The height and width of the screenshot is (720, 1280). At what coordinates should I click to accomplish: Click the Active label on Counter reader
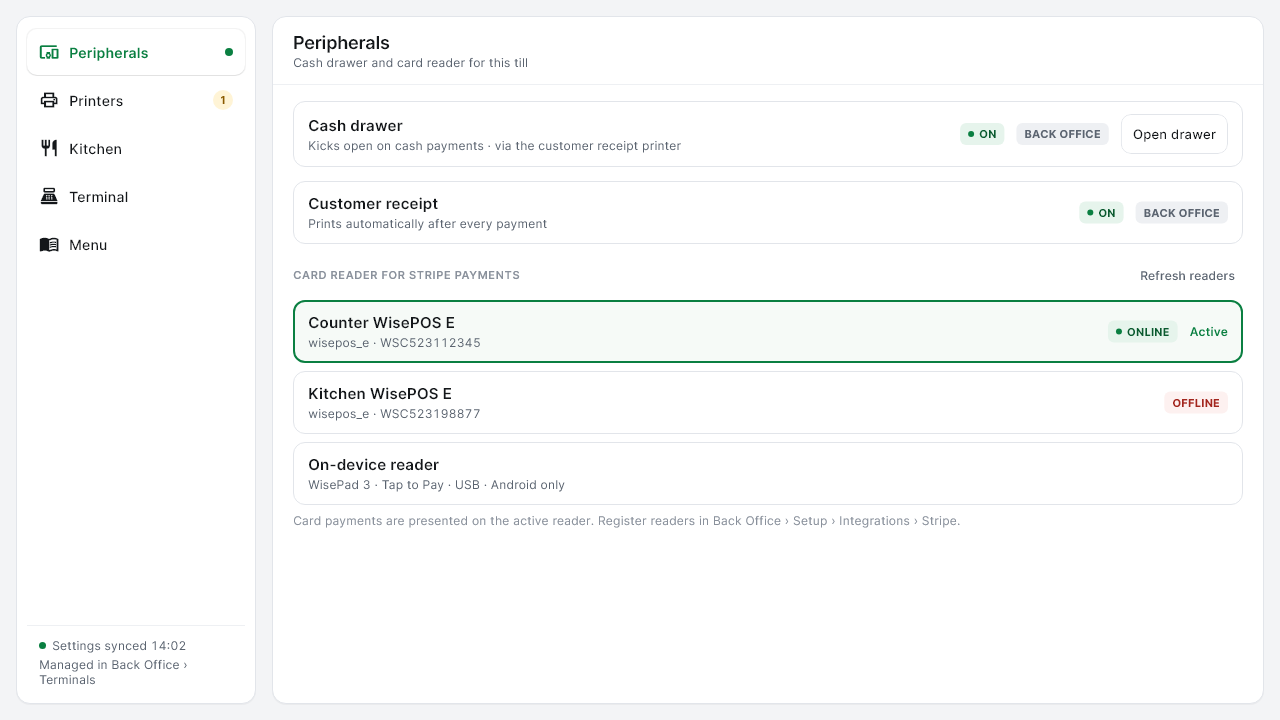(x=1208, y=332)
